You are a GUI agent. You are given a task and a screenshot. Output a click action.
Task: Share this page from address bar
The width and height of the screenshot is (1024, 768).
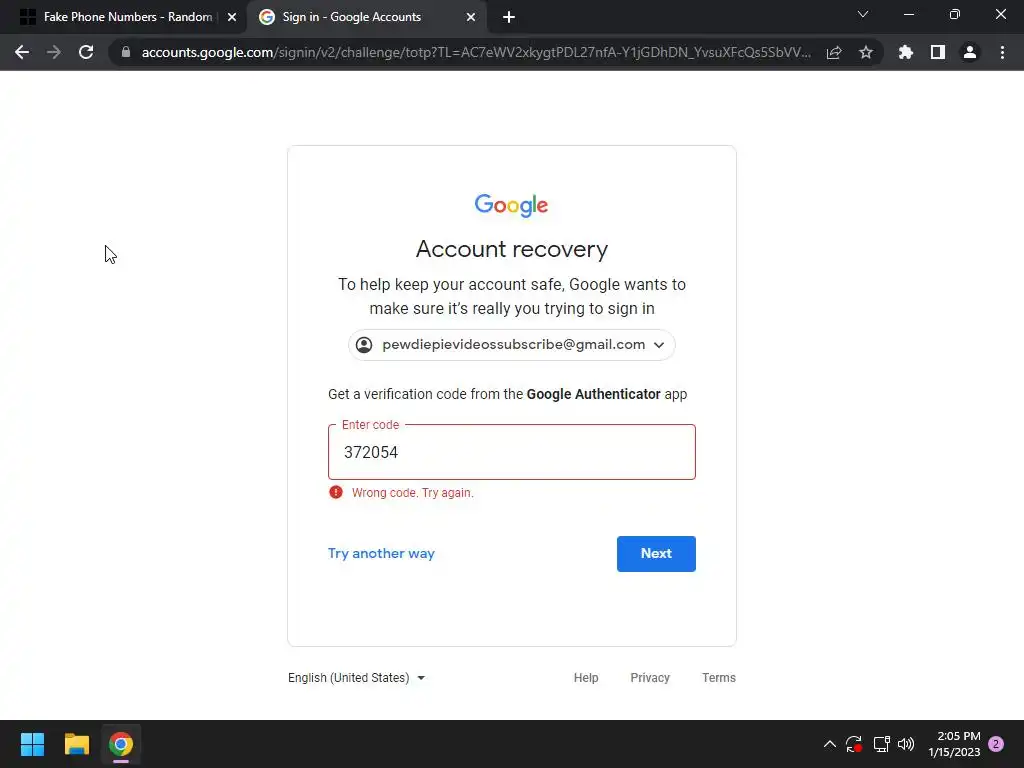tap(834, 52)
